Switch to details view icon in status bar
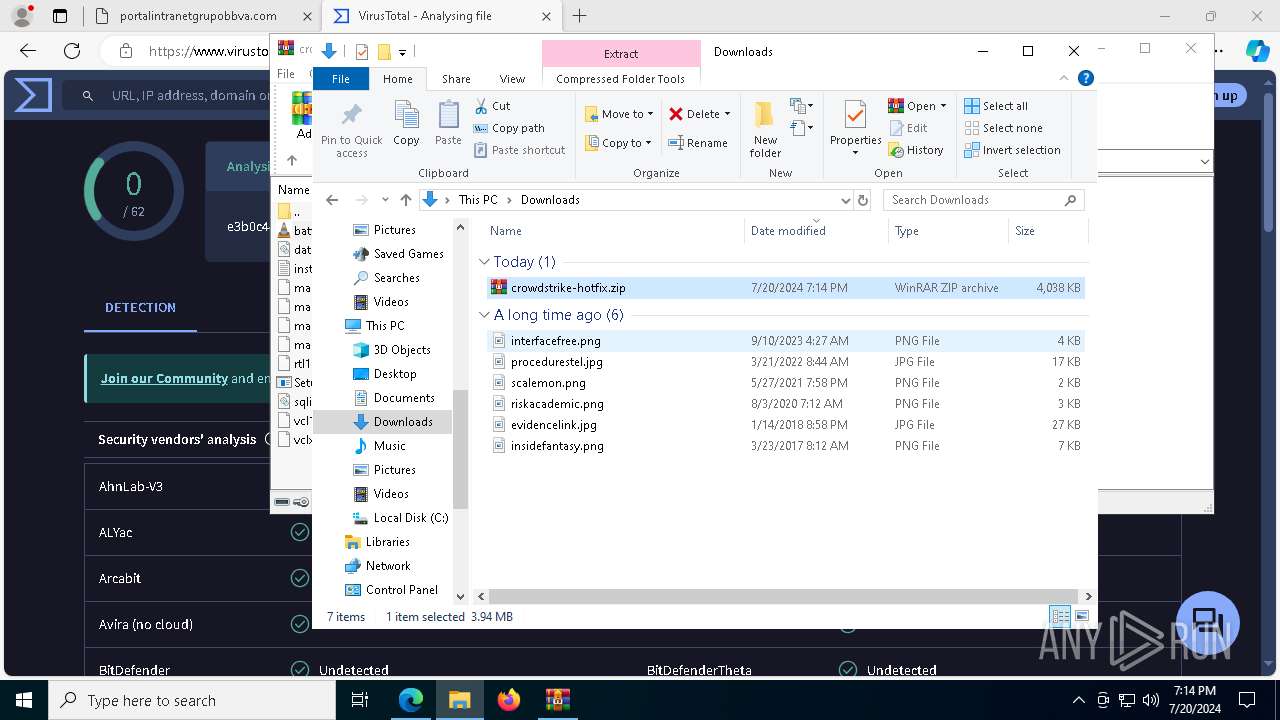The width and height of the screenshot is (1280, 720). pyautogui.click(x=1060, y=616)
